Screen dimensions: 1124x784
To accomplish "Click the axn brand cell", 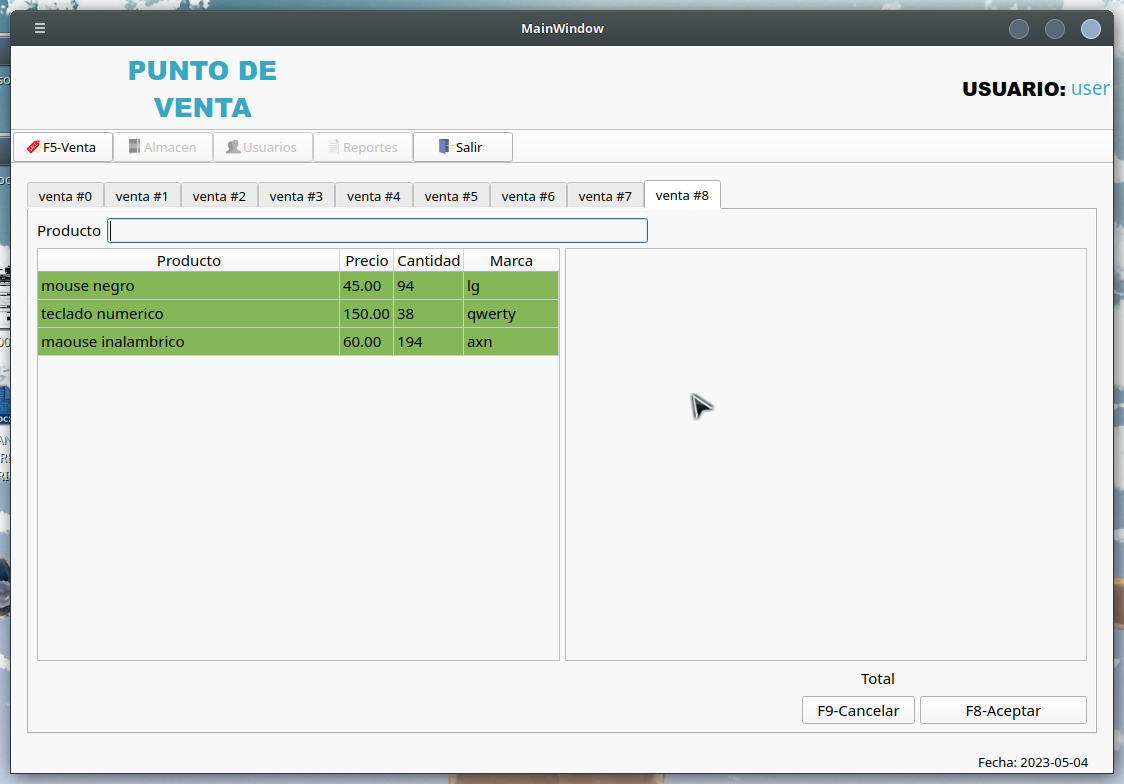I will [511, 342].
